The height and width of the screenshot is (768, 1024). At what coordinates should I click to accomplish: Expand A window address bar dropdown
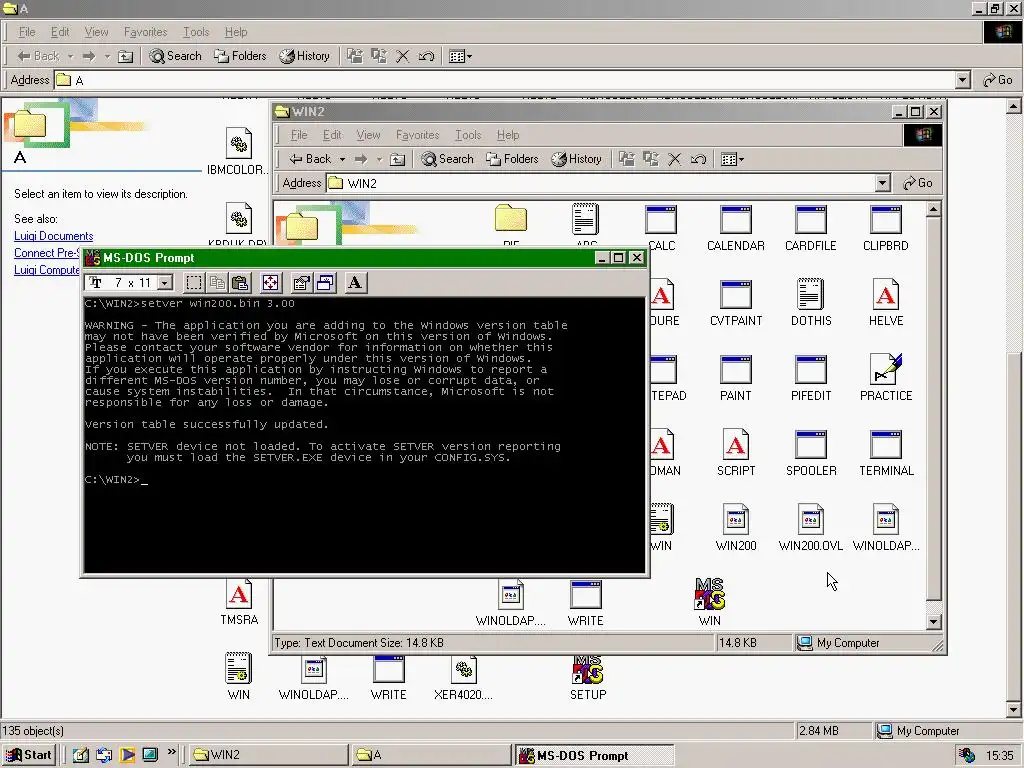point(963,80)
